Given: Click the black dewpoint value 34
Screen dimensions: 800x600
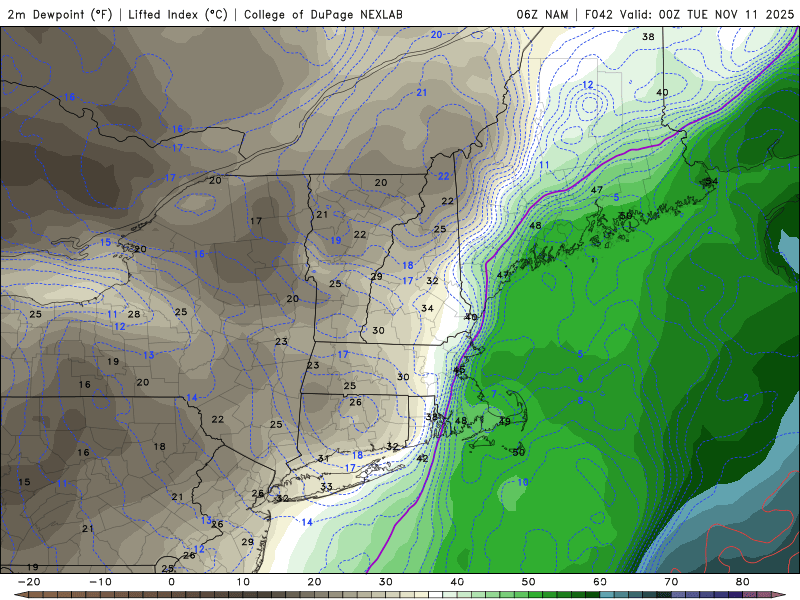Looking at the screenshot, I should tap(427, 308).
